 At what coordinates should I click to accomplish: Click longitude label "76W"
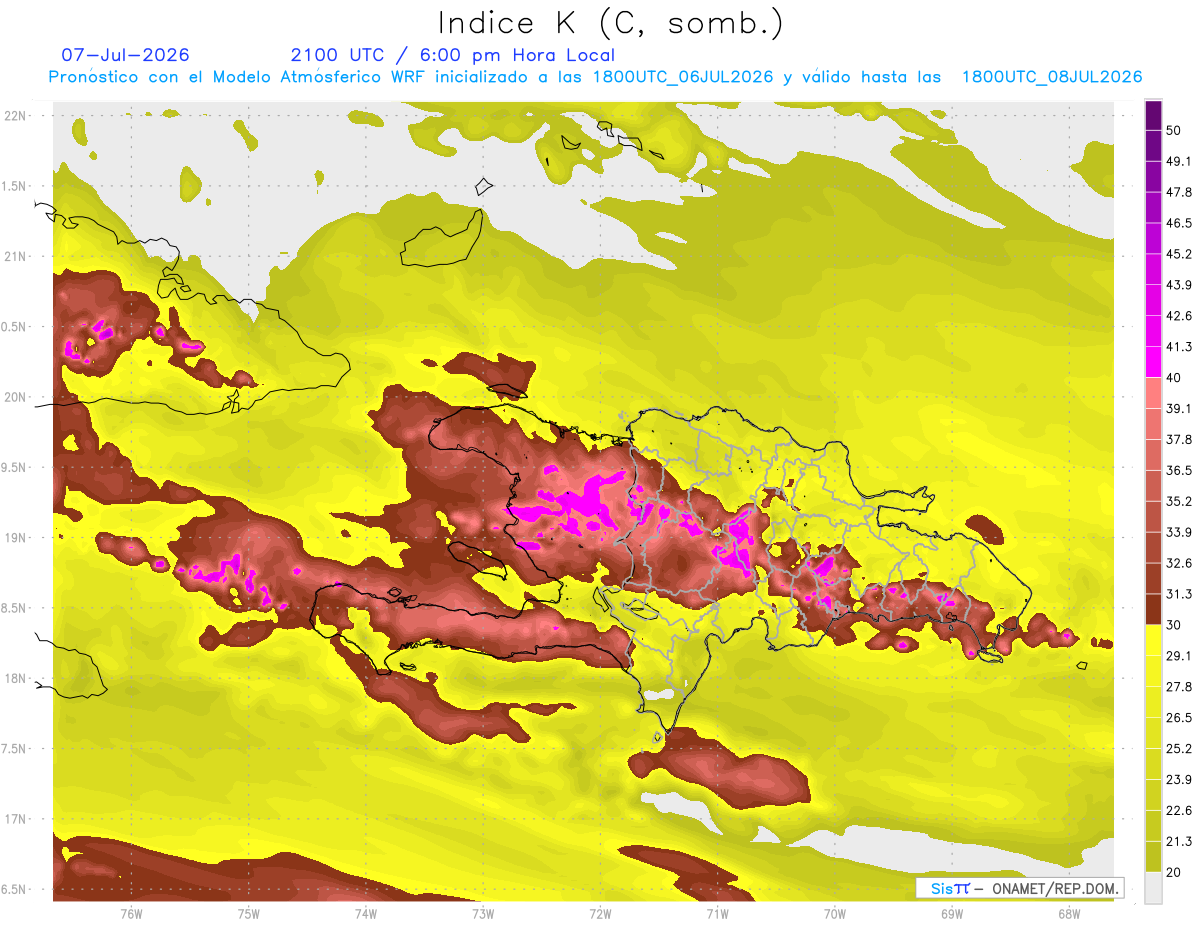point(131,914)
